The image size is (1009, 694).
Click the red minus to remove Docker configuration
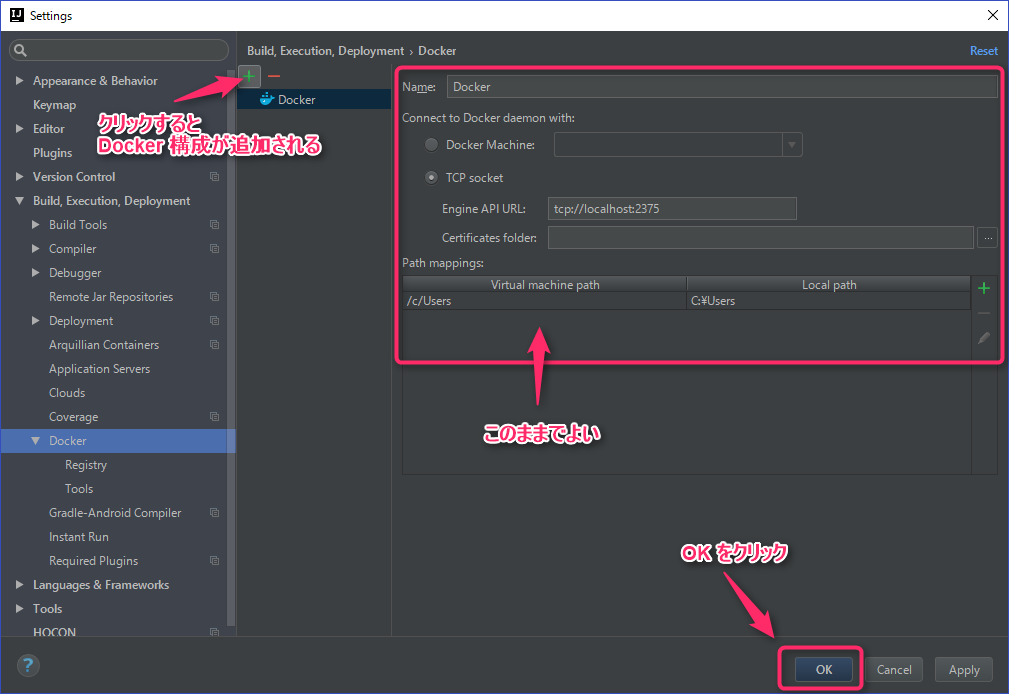click(x=274, y=76)
